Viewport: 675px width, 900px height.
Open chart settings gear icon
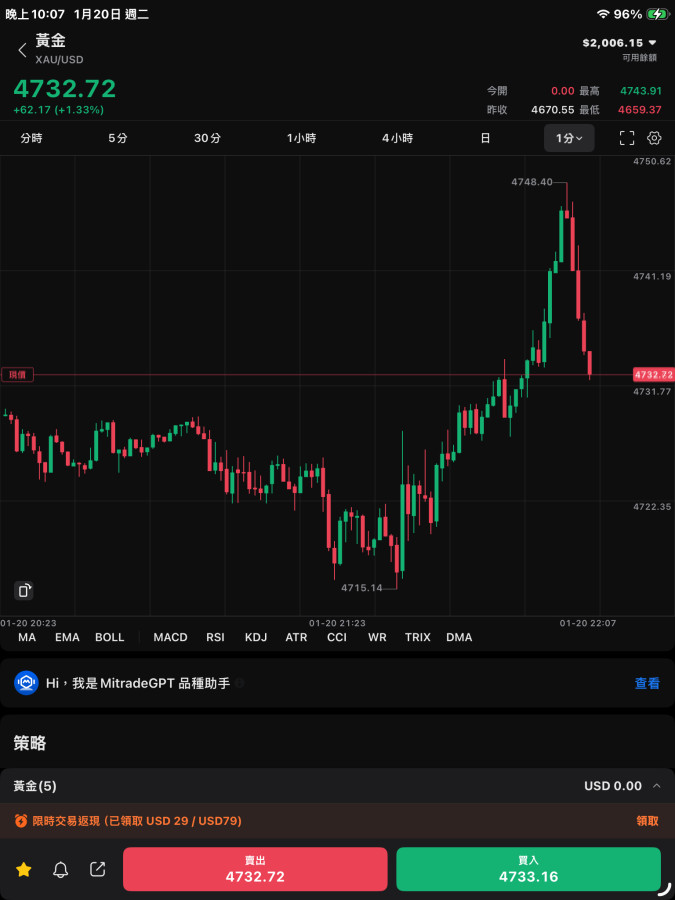point(654,138)
